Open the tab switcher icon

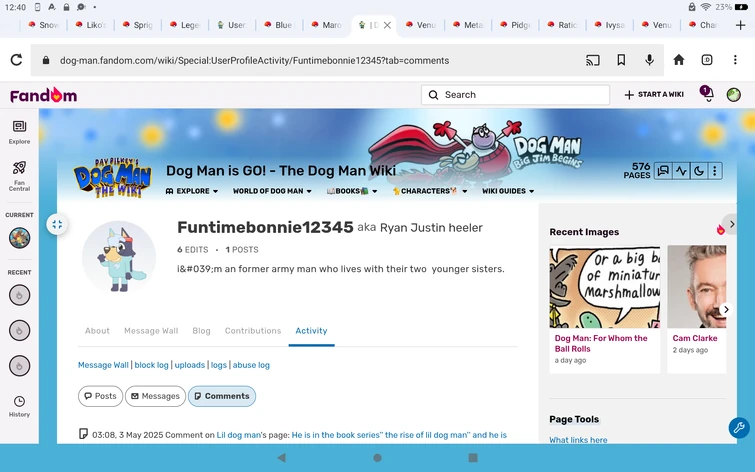tap(707, 60)
